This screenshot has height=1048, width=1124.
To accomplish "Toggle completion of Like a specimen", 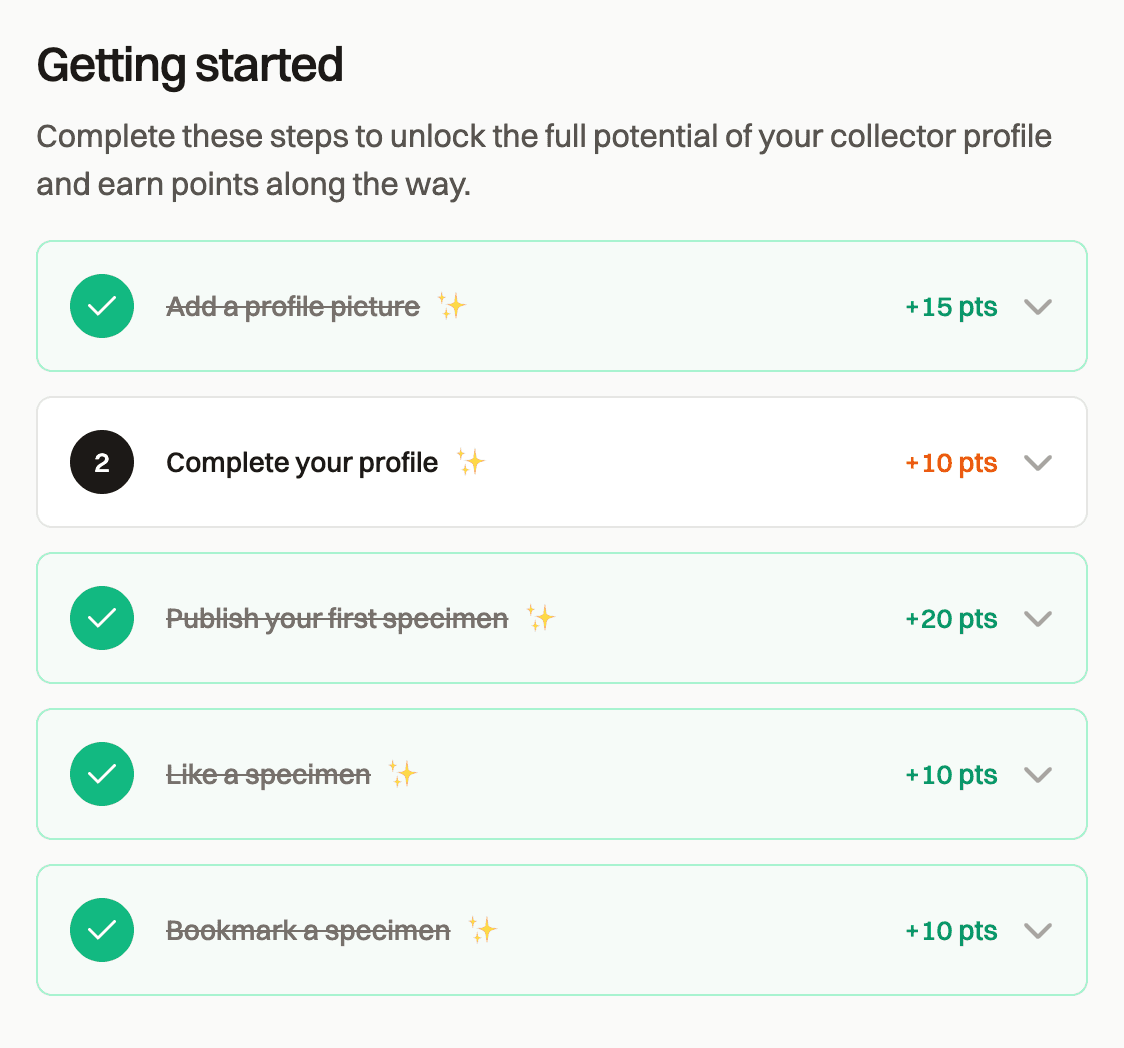I will click(102, 773).
